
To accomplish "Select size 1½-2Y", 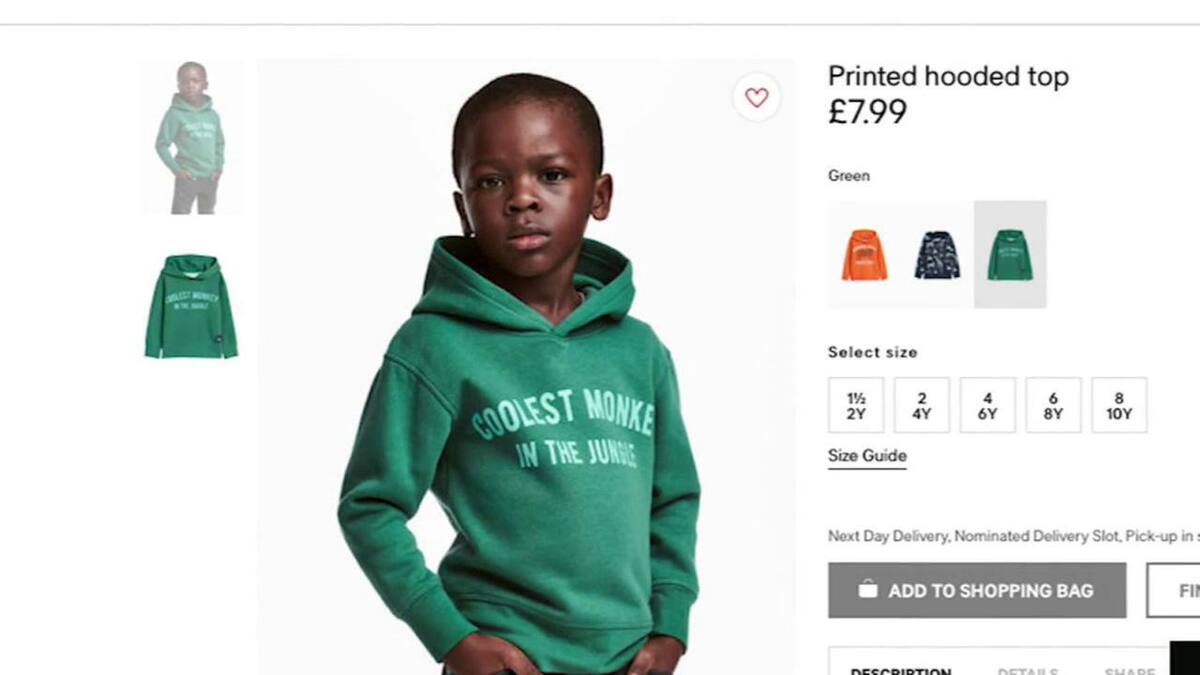I will tap(856, 405).
